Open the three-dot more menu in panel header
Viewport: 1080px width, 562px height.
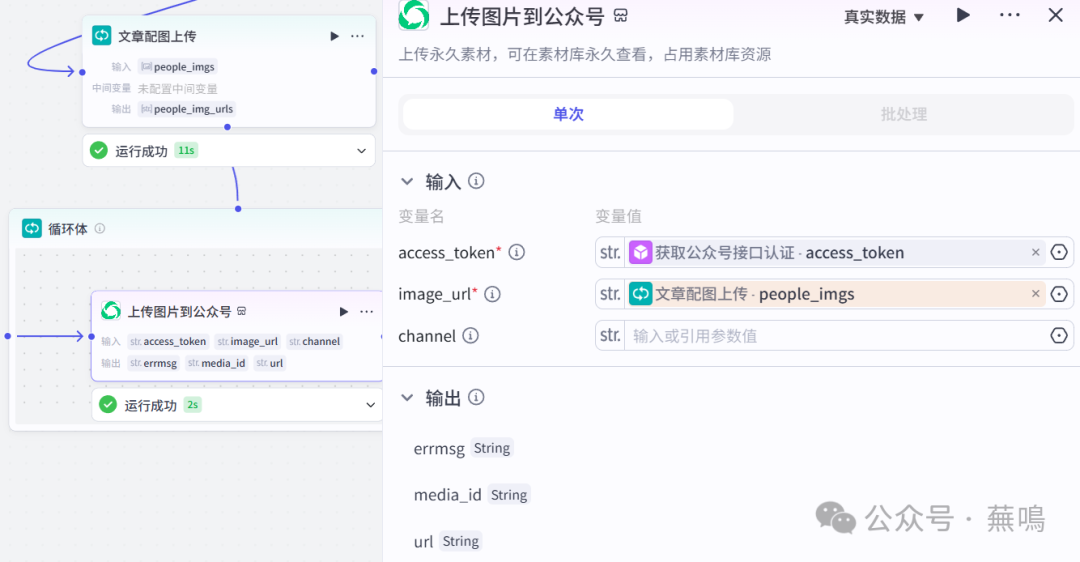pos(1010,15)
